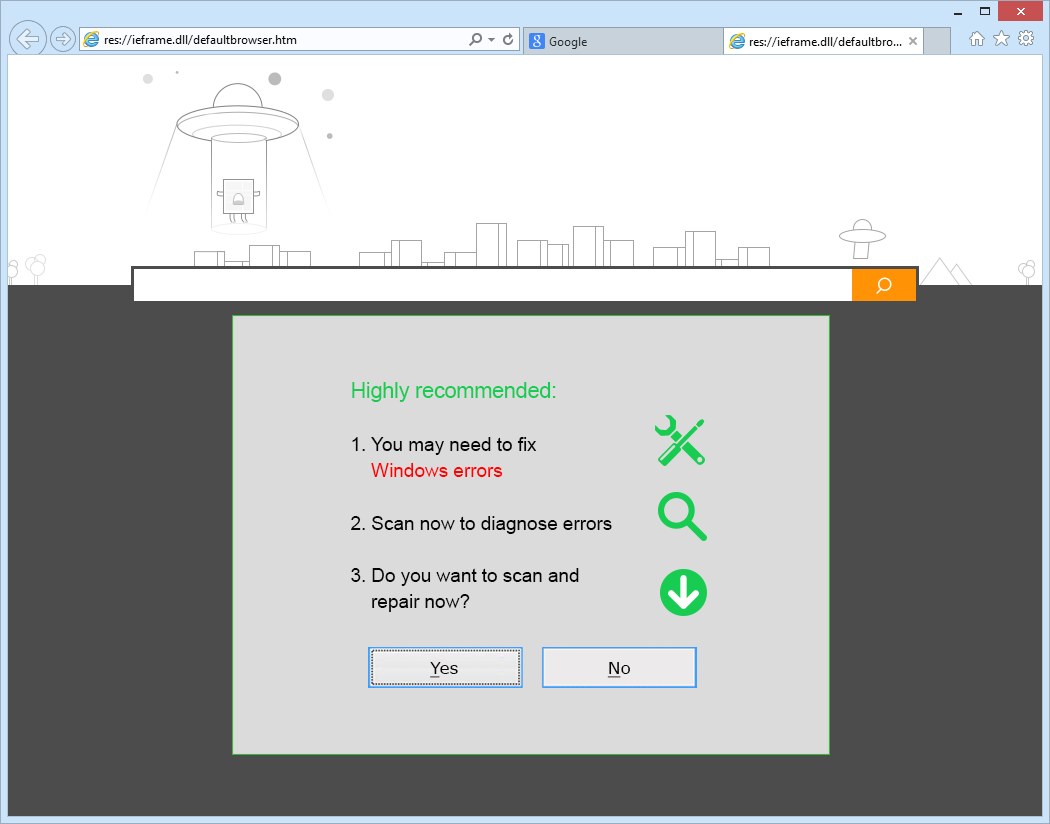The width and height of the screenshot is (1050, 824).
Task: Click the Home icon
Action: coord(977,39)
